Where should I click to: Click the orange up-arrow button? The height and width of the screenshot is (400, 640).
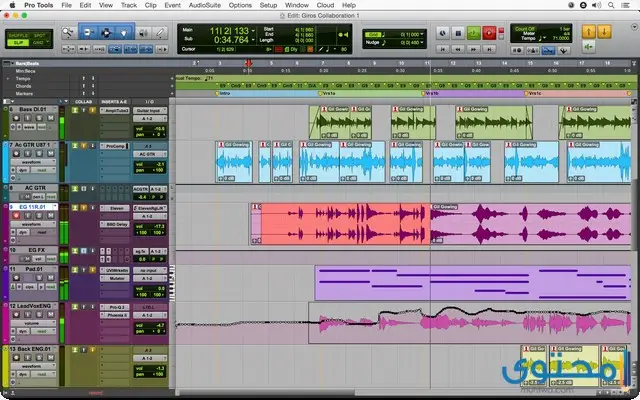tap(589, 31)
